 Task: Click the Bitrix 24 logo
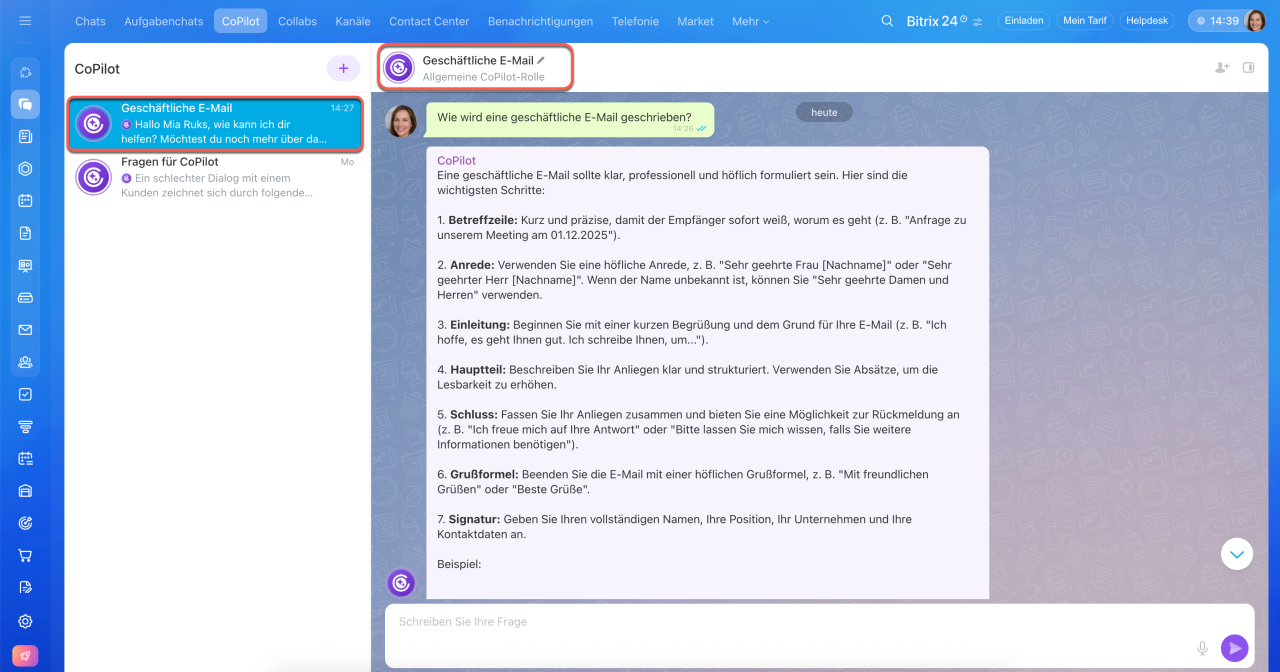click(934, 21)
